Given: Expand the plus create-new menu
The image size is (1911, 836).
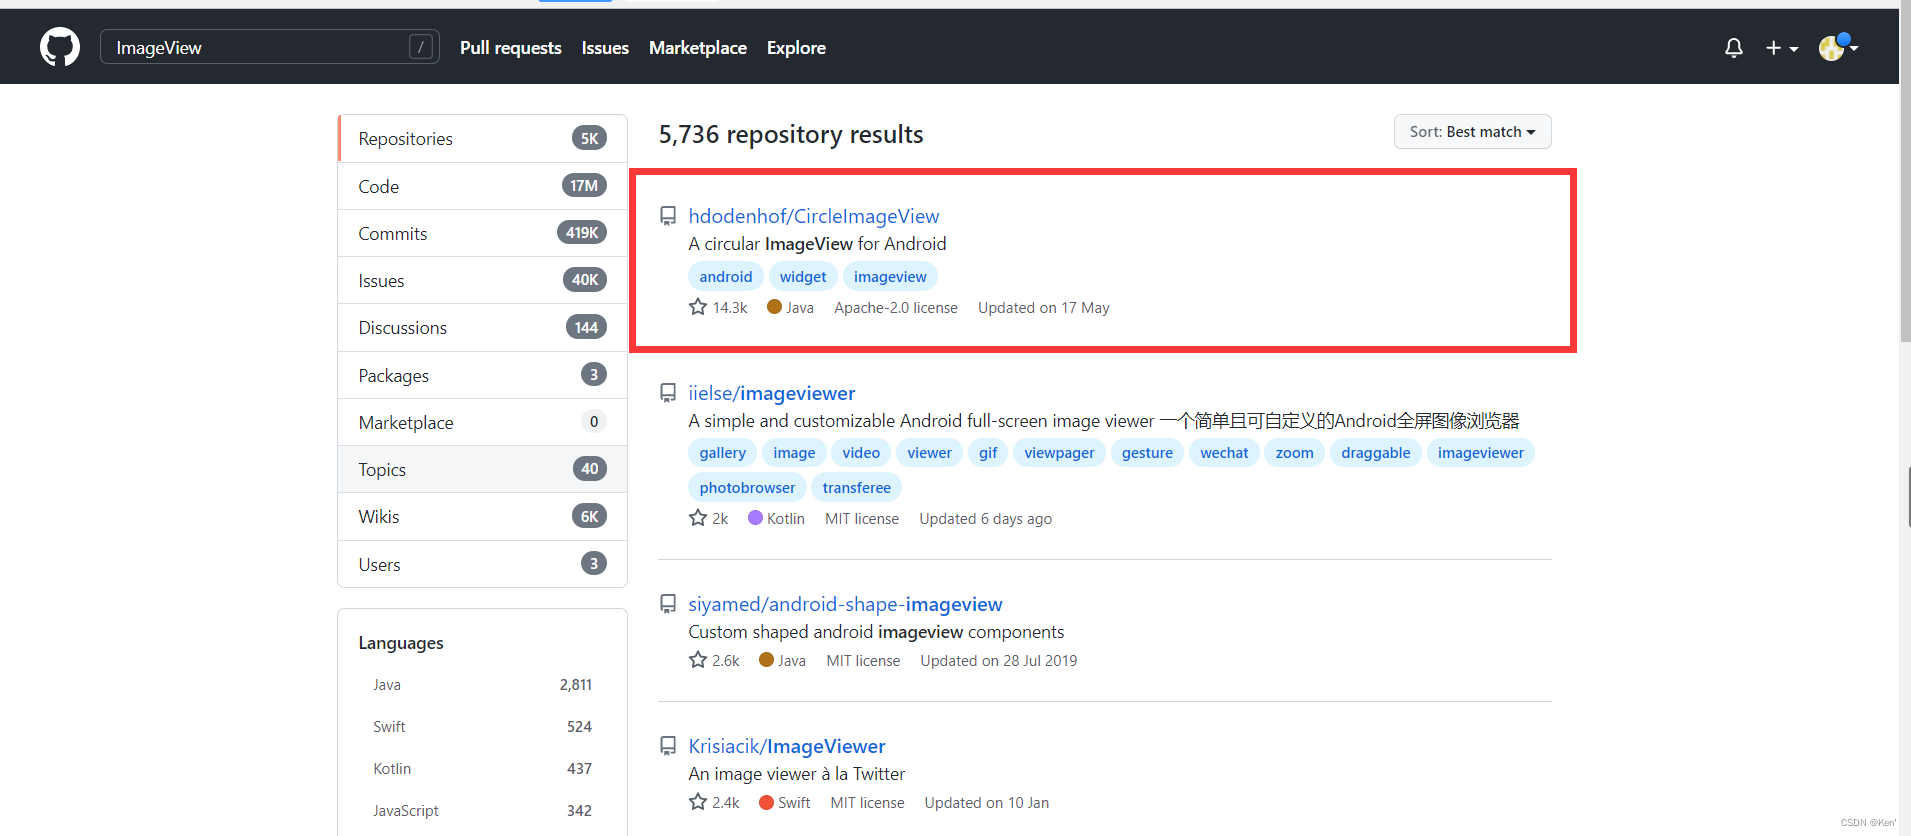Looking at the screenshot, I should [x=1782, y=47].
